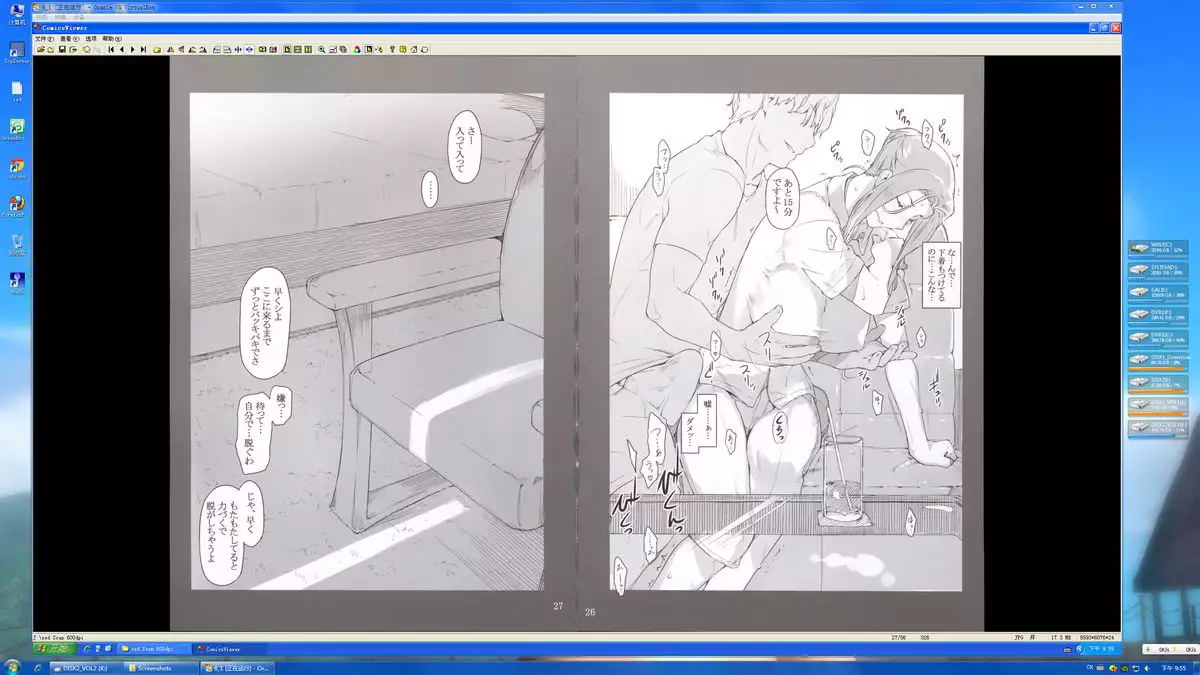The image size is (1200, 675).
Task: Jump to first page with toolbar arrow
Action: point(111,49)
